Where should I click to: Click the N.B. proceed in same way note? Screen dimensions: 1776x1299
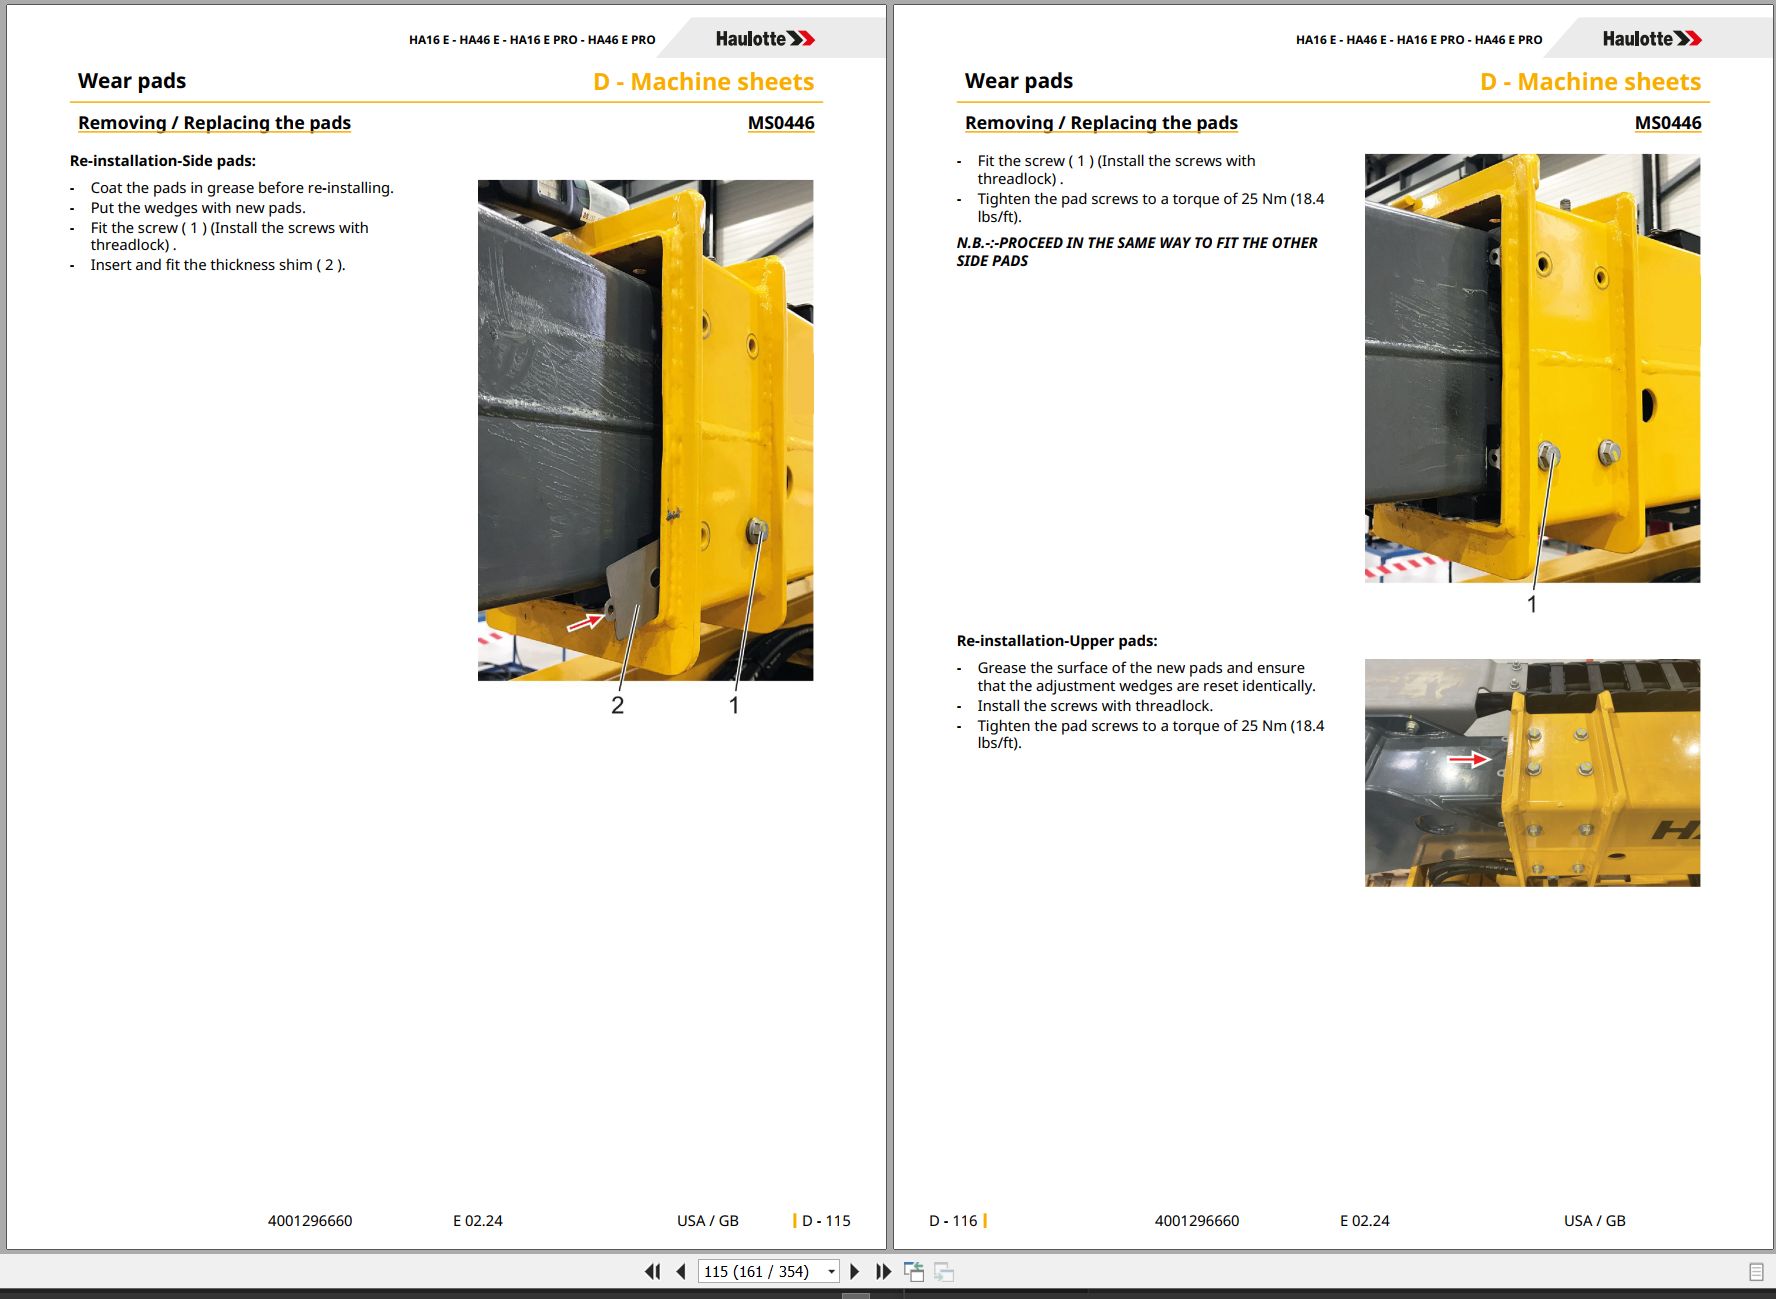(x=1137, y=252)
